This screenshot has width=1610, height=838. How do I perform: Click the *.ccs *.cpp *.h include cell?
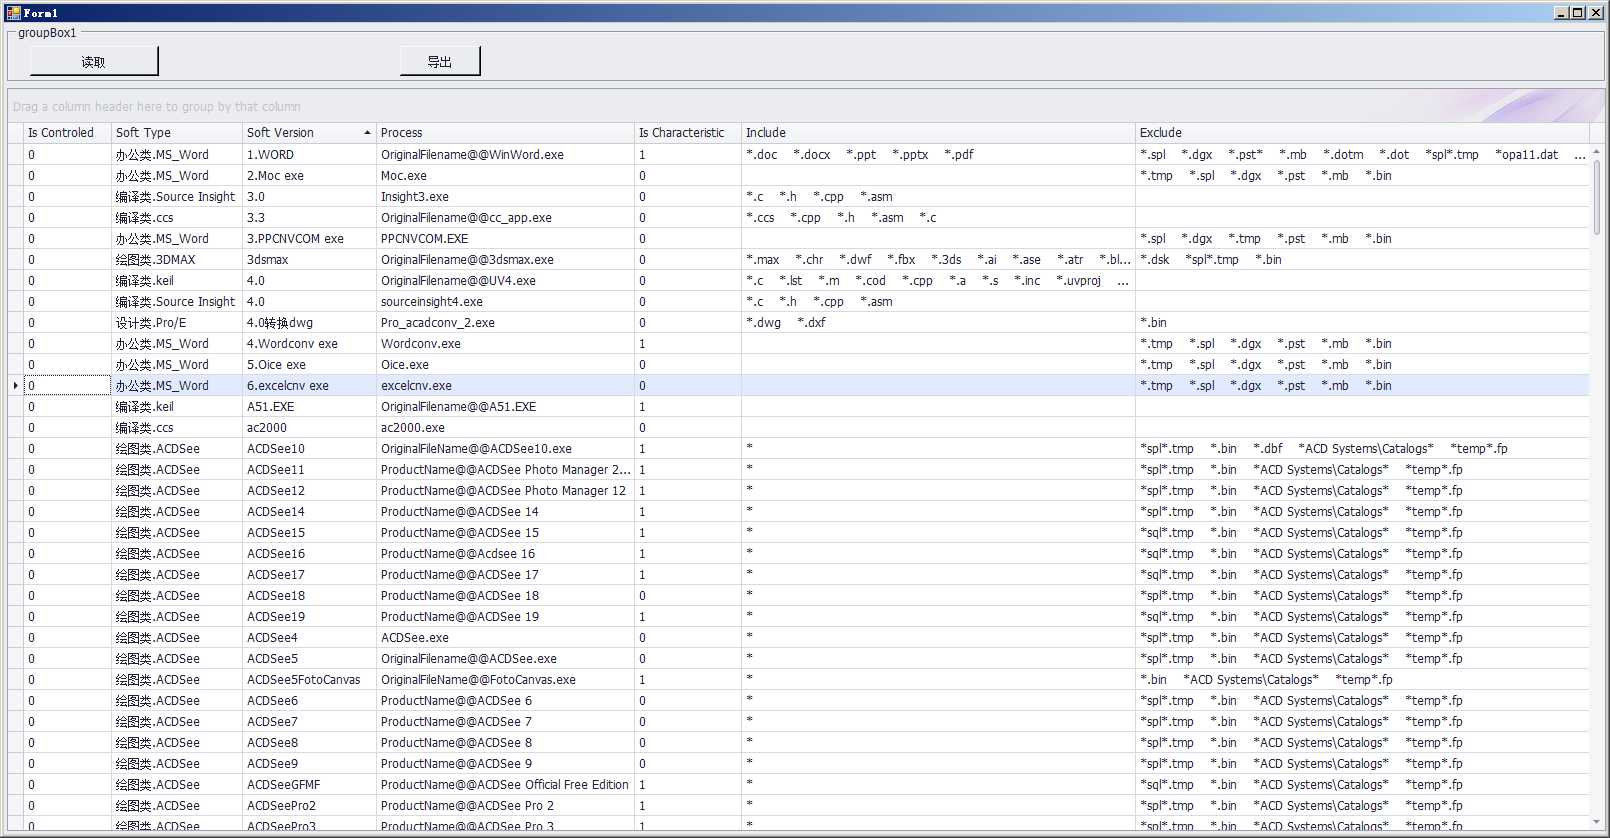coord(938,217)
